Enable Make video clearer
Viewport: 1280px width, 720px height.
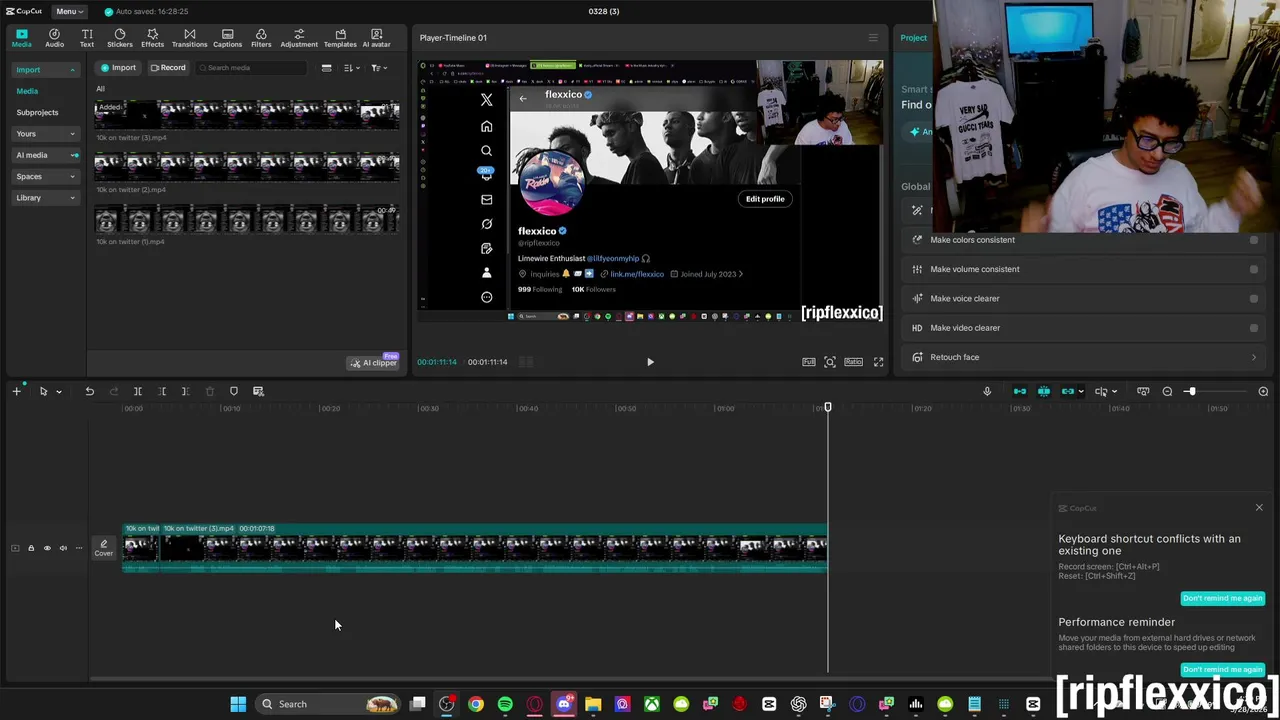[1254, 328]
